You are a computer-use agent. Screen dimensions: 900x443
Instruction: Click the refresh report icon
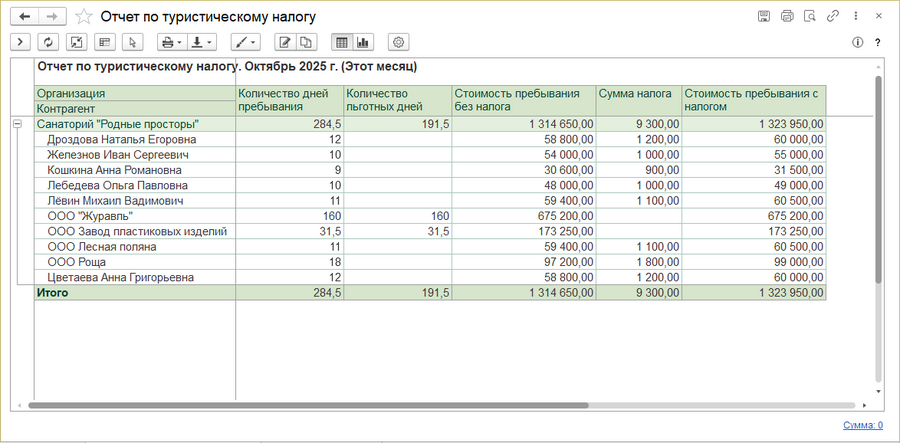[x=47, y=42]
